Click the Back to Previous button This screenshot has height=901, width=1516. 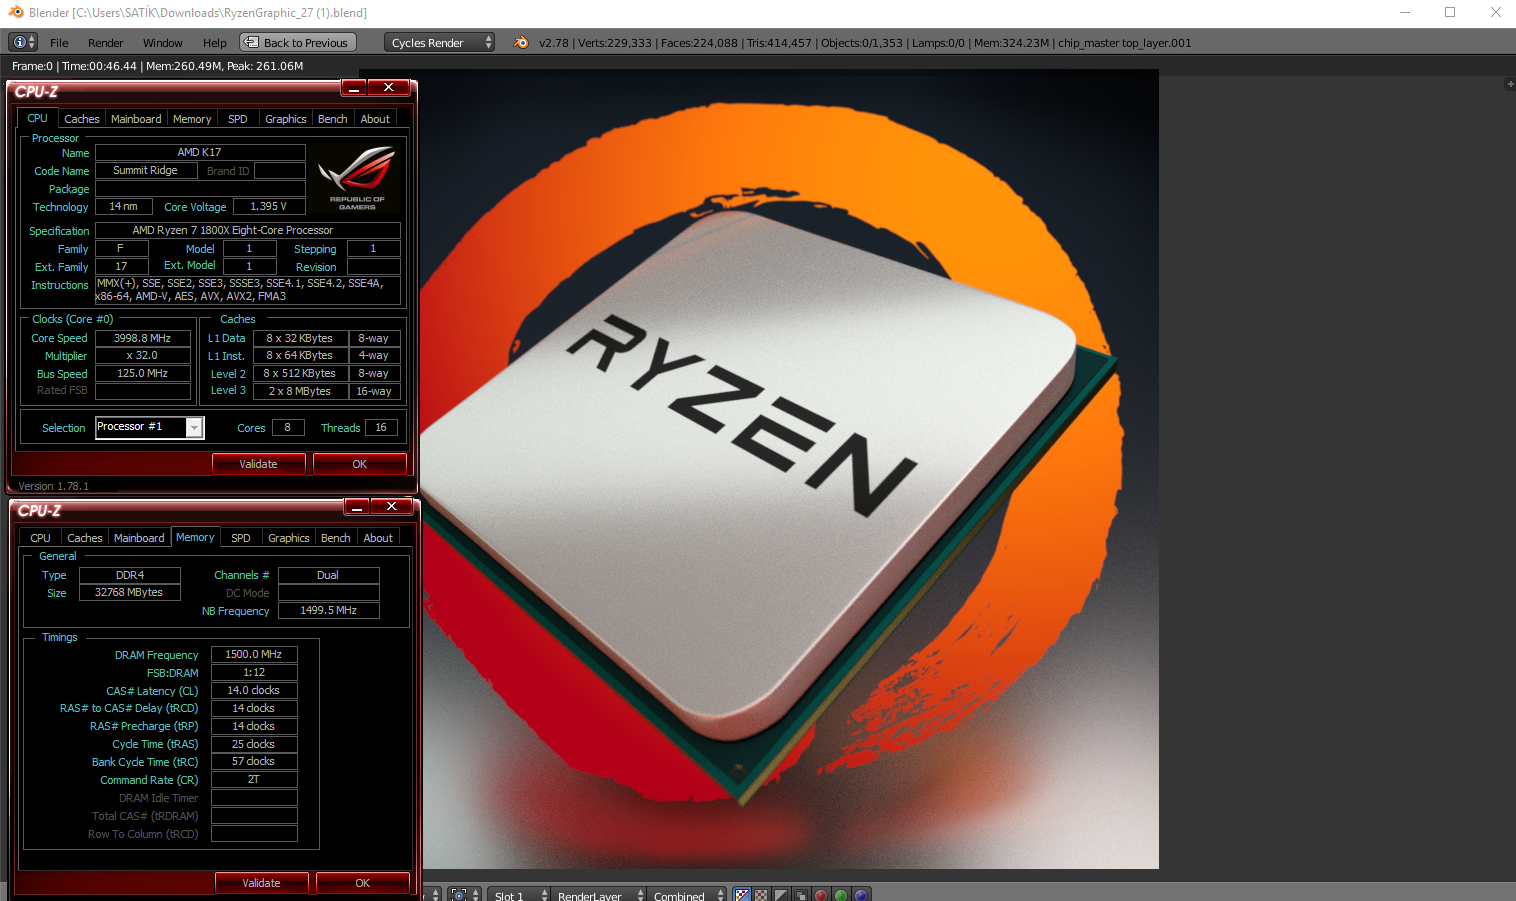point(297,42)
